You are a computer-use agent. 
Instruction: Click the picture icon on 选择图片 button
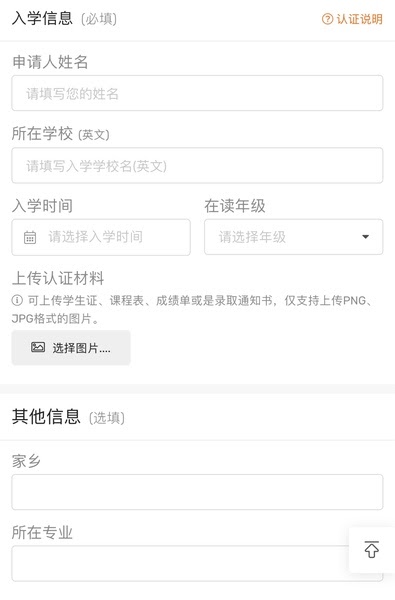(38, 347)
